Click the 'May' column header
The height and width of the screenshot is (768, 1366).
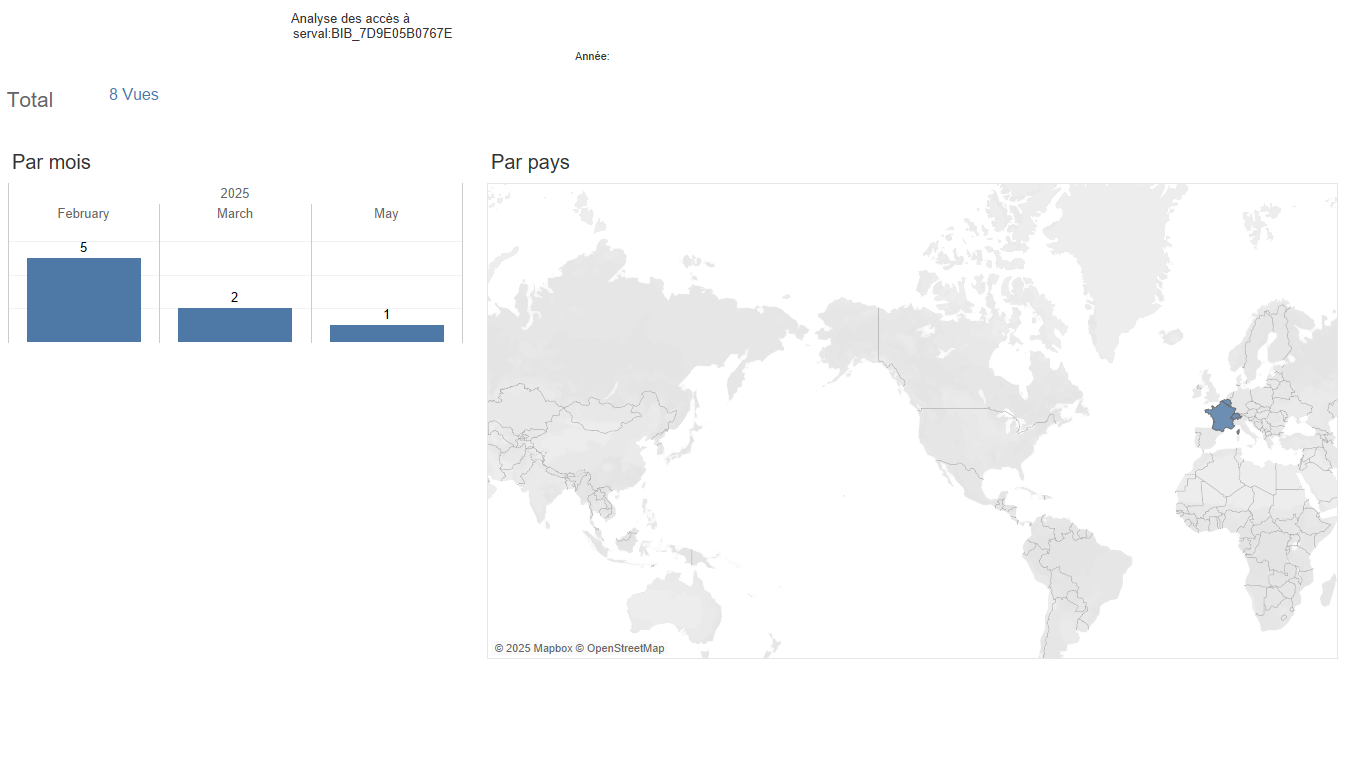(386, 214)
